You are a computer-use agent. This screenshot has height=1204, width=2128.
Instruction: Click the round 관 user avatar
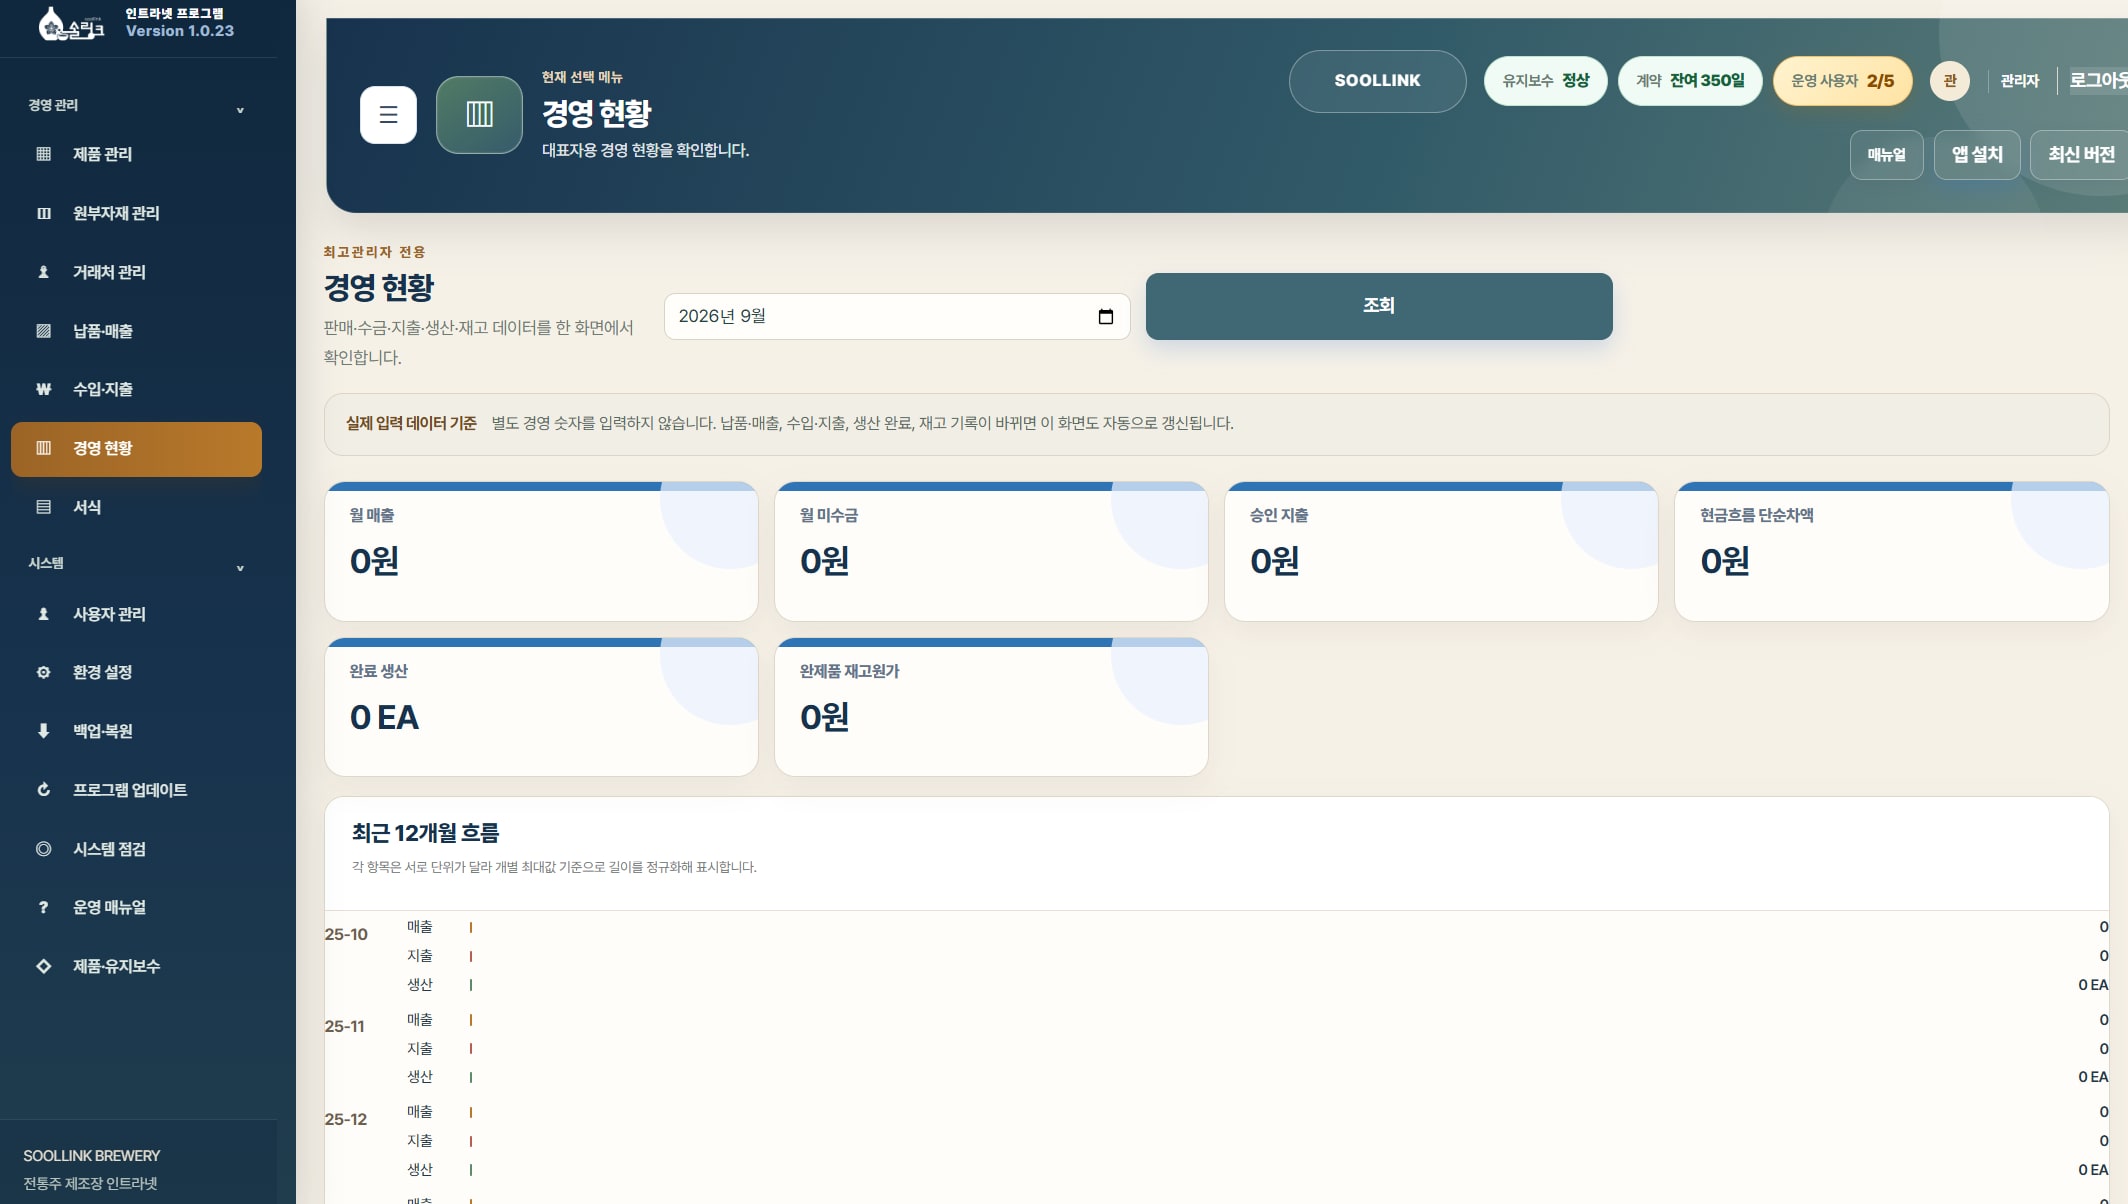tap(1949, 81)
